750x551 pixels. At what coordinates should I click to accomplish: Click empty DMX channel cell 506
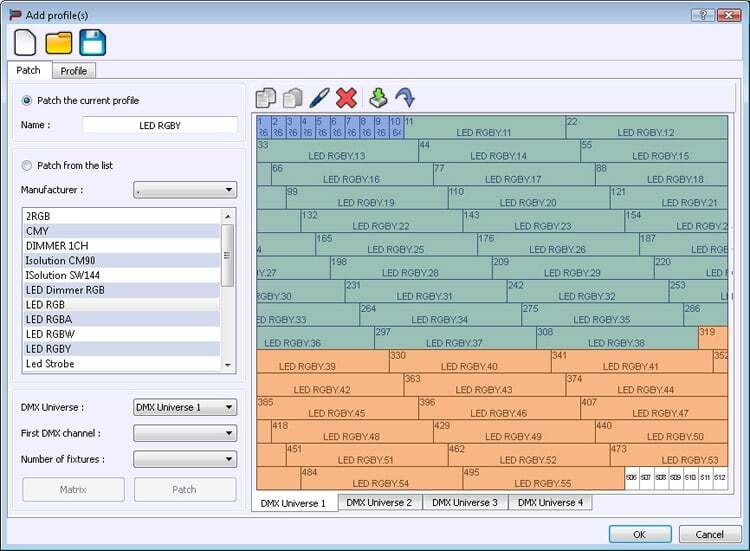[632, 479]
